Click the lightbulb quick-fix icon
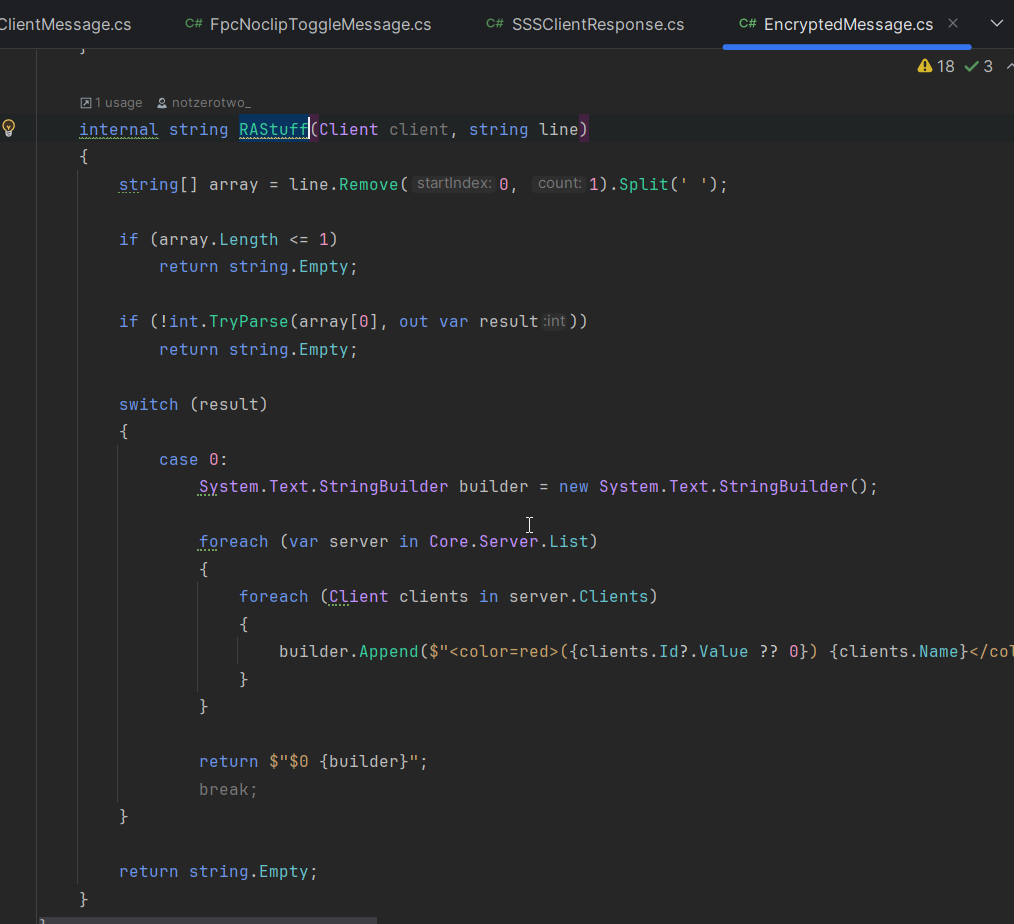The width and height of the screenshot is (1014, 924). [8, 127]
